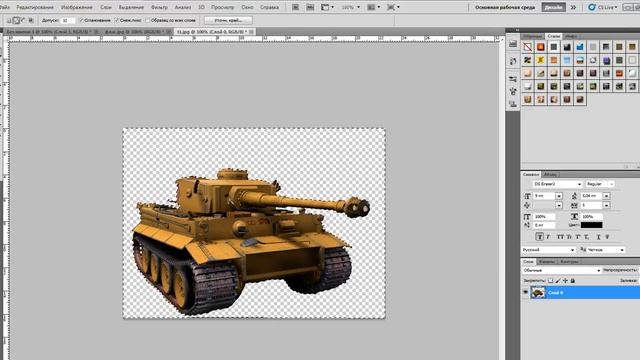Toggle the Смеж.пикс contiguous checkbox
Viewport: 640px width, 360px height.
click(x=117, y=20)
